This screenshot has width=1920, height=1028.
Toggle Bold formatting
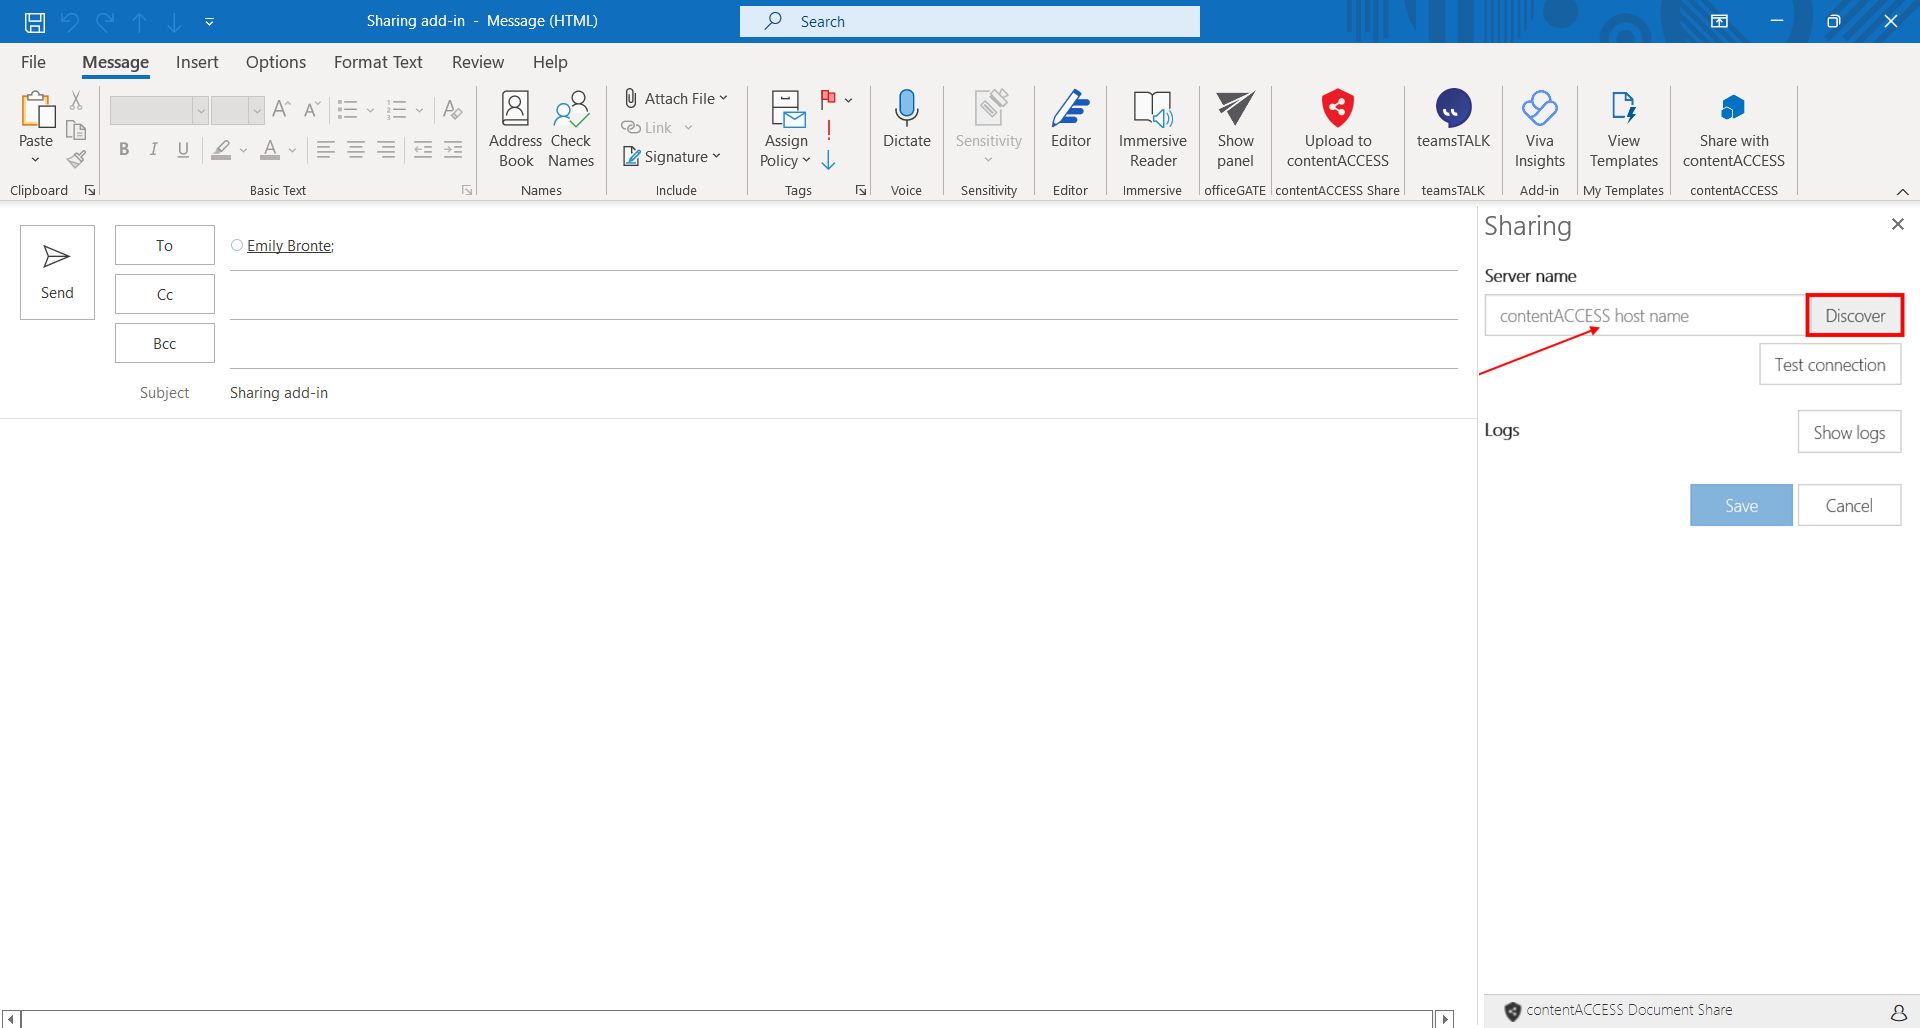124,150
